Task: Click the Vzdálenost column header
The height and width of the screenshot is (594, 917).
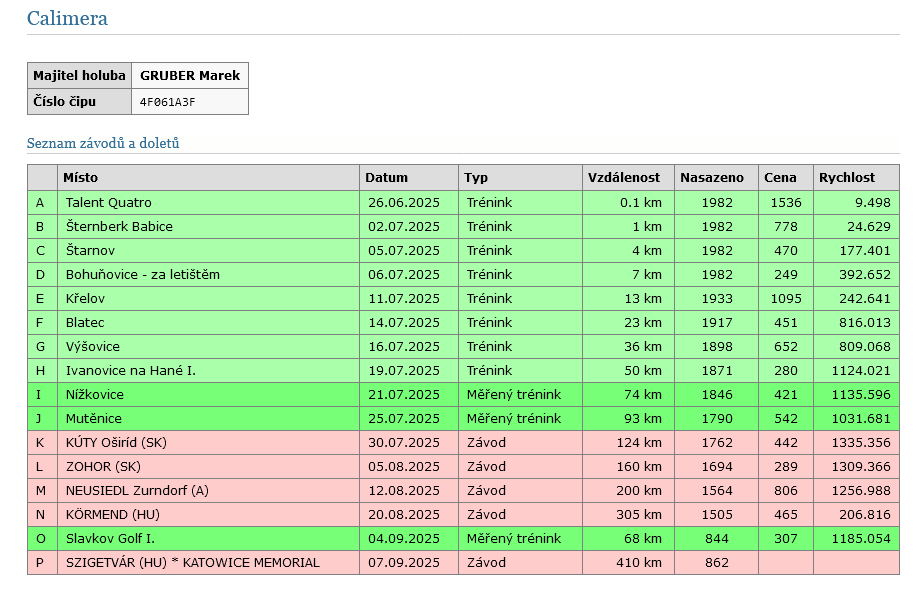Action: (x=624, y=178)
